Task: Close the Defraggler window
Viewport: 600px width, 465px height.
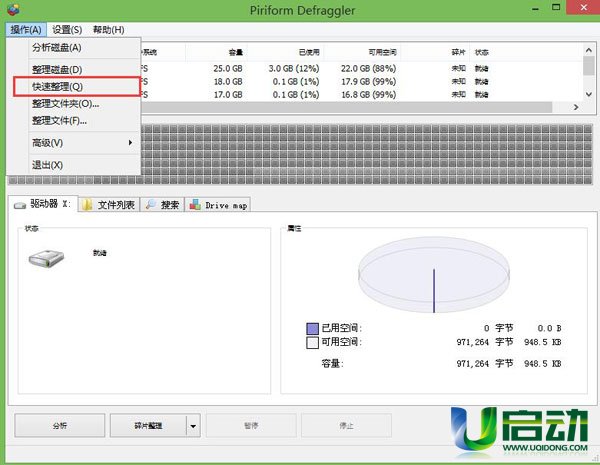Action: 583,7
